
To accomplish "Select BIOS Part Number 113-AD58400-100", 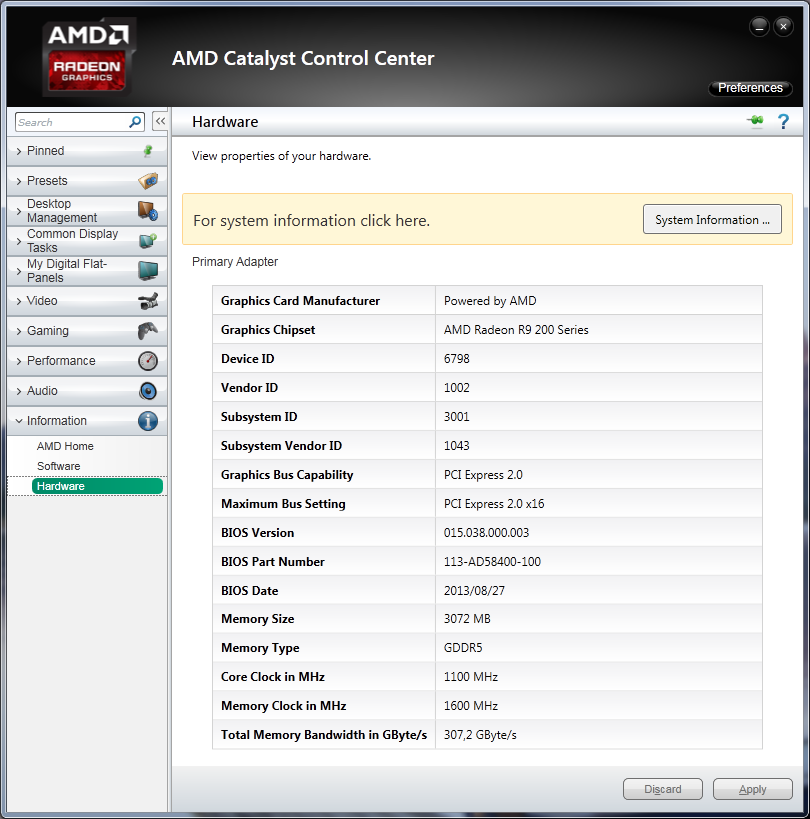I will coord(492,562).
